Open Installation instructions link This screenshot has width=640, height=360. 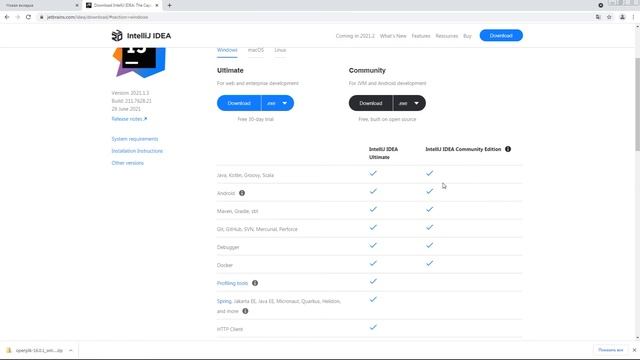137,151
